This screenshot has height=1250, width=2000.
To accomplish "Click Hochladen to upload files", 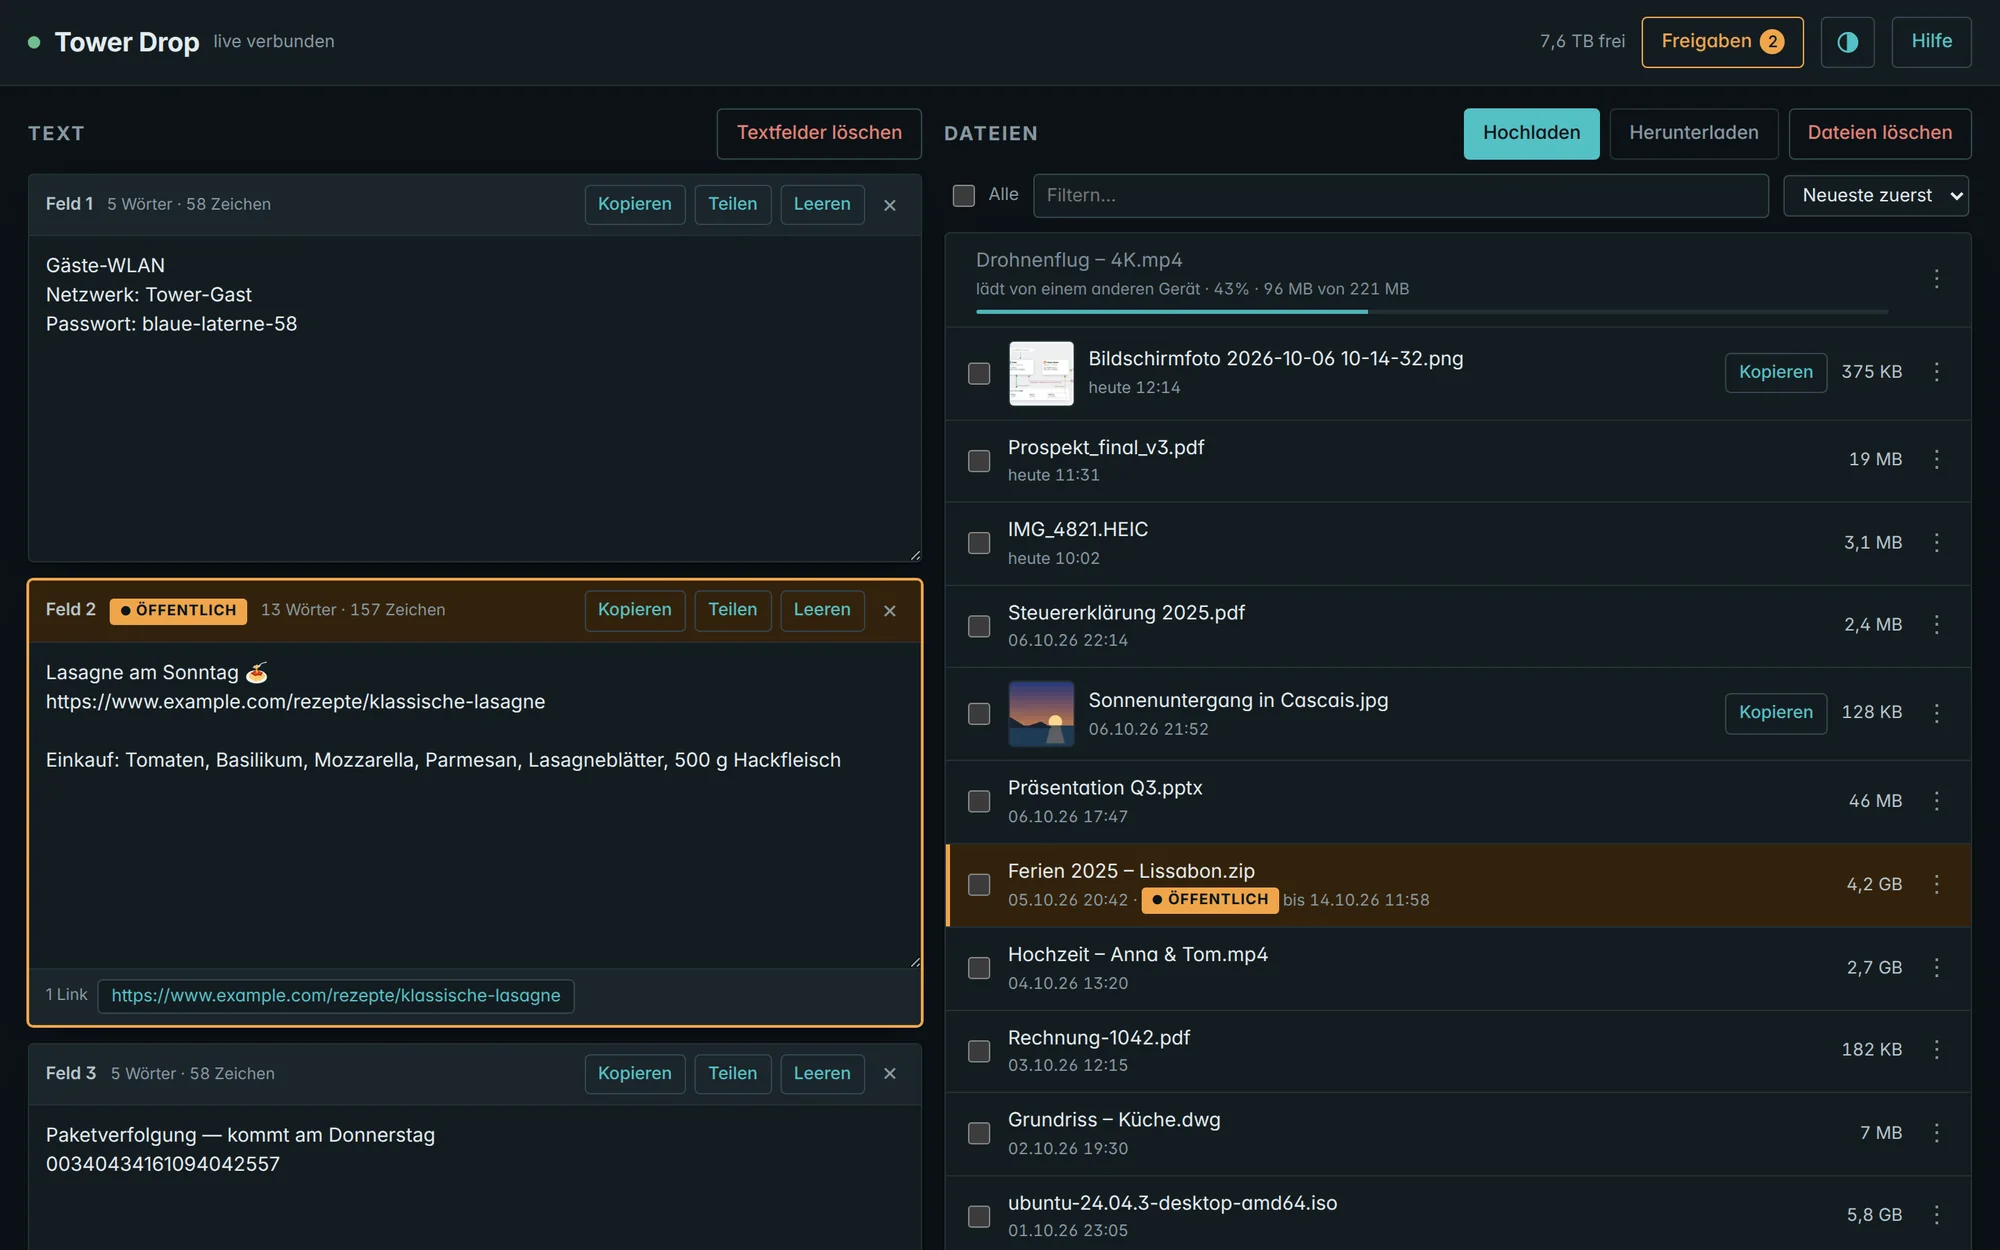I will (x=1531, y=133).
